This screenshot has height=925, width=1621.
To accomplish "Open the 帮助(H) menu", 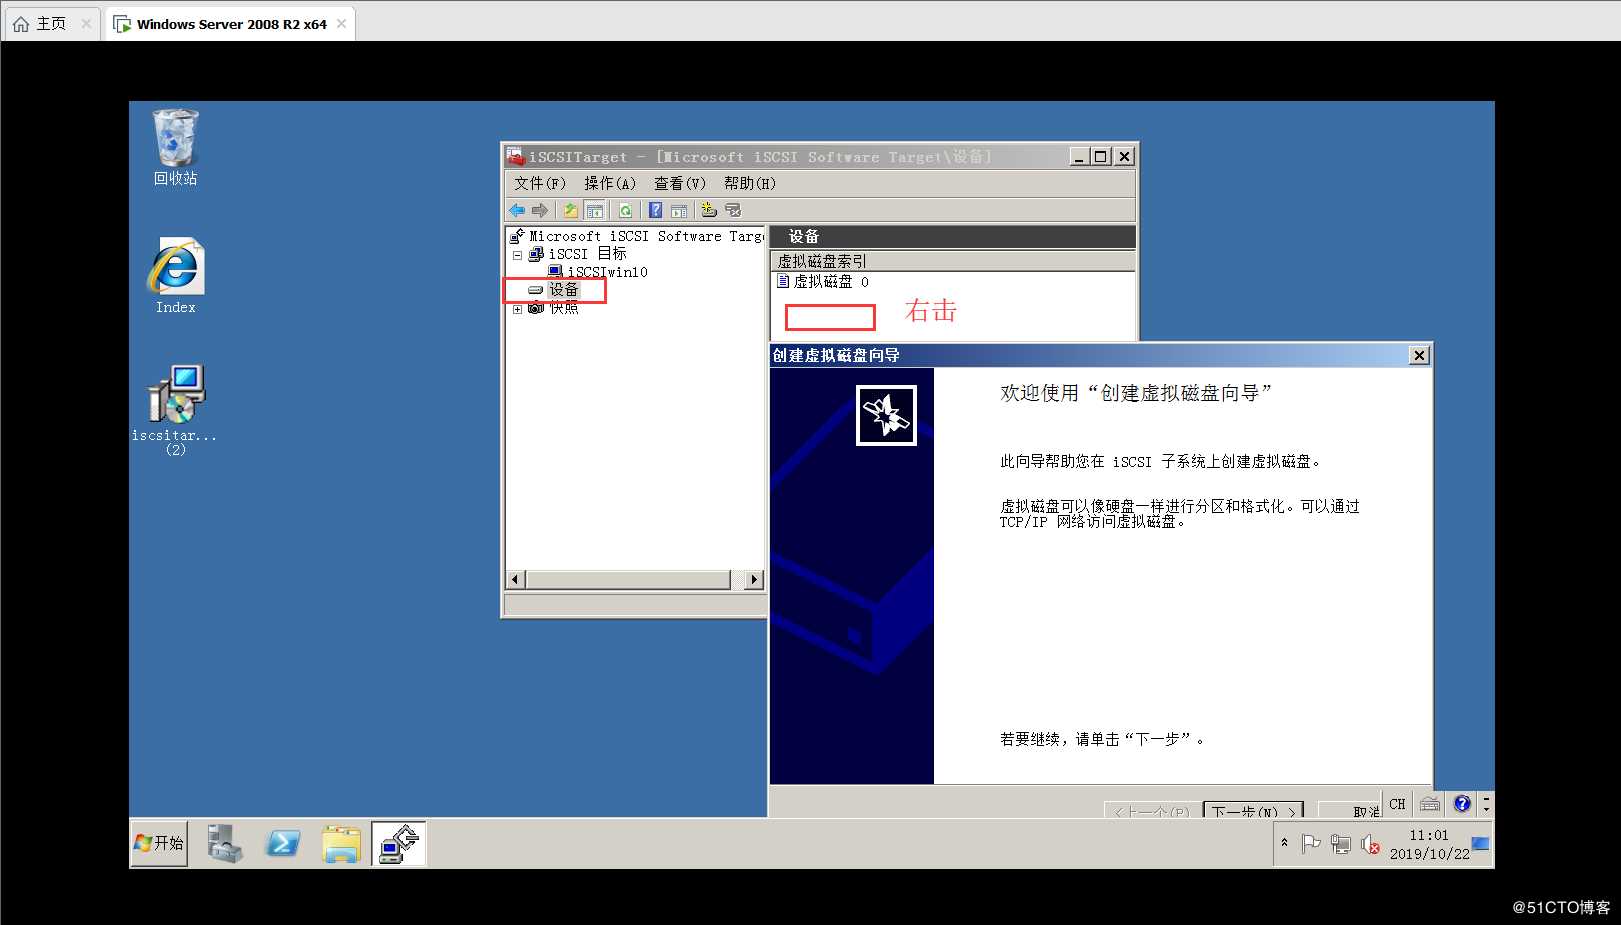I will [750, 183].
